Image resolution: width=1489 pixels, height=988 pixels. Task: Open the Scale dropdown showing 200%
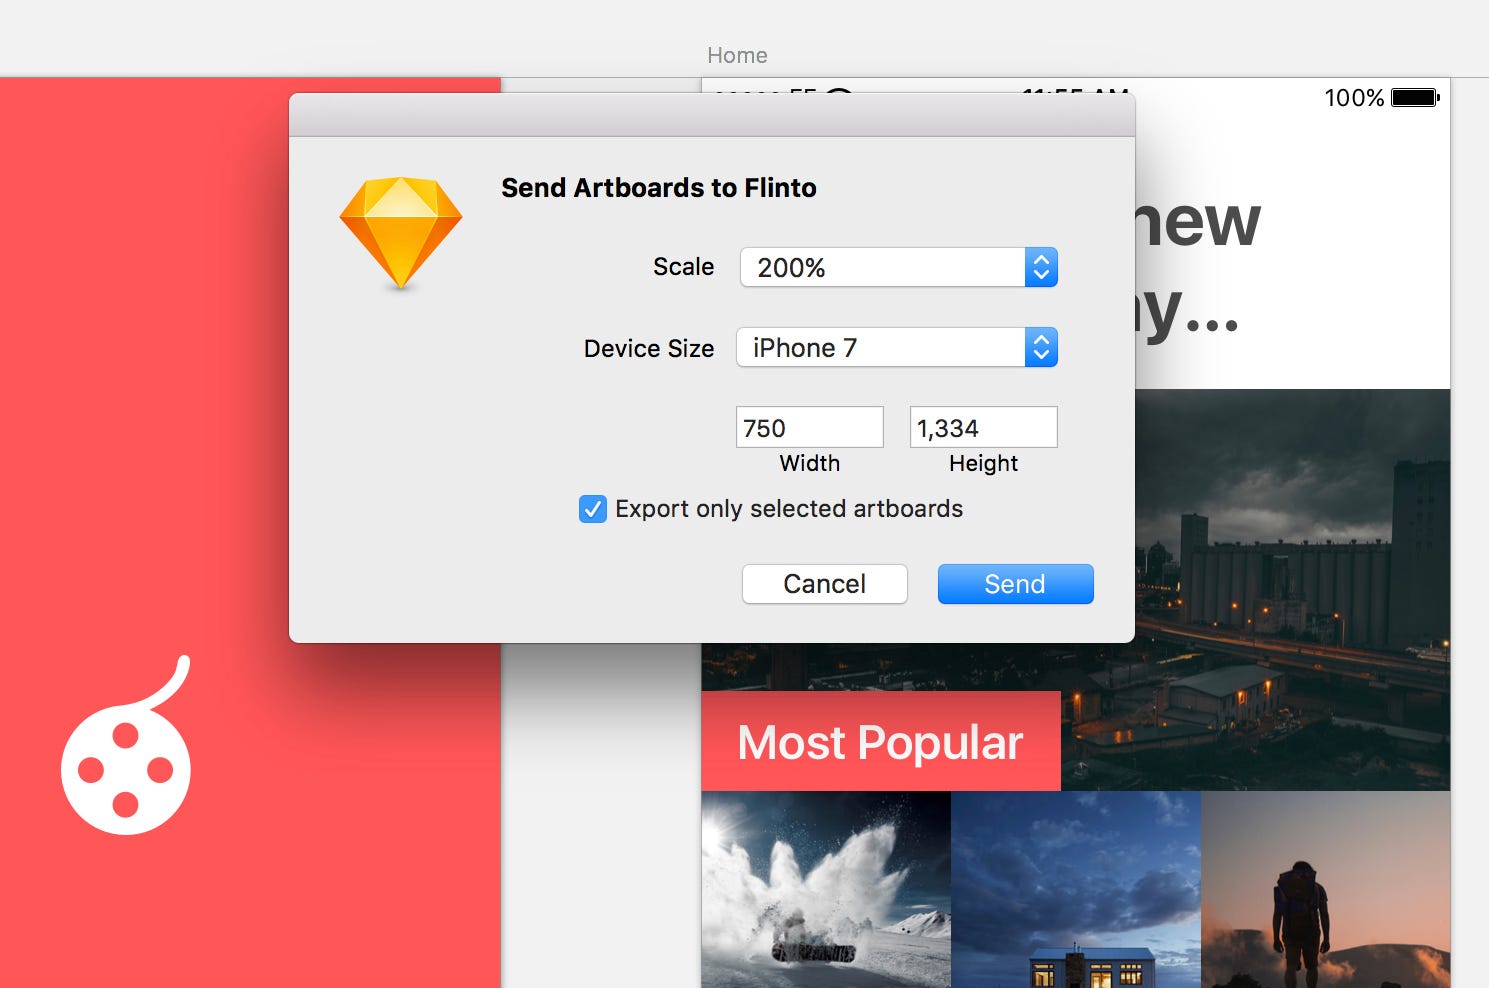(x=899, y=267)
